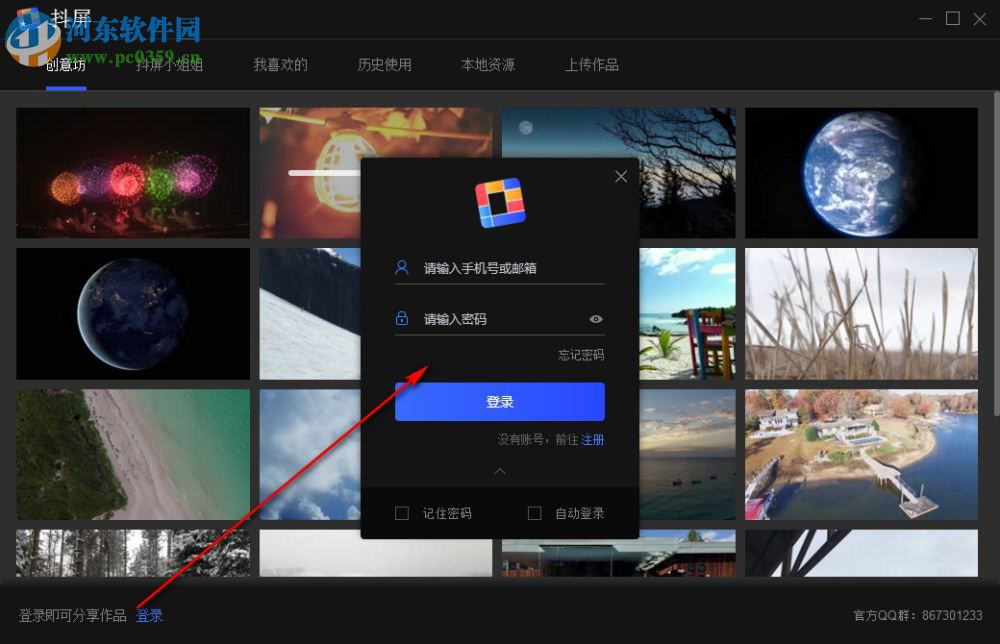This screenshot has width=1000, height=644.
Task: Click the blue 登录 button
Action: 499,401
